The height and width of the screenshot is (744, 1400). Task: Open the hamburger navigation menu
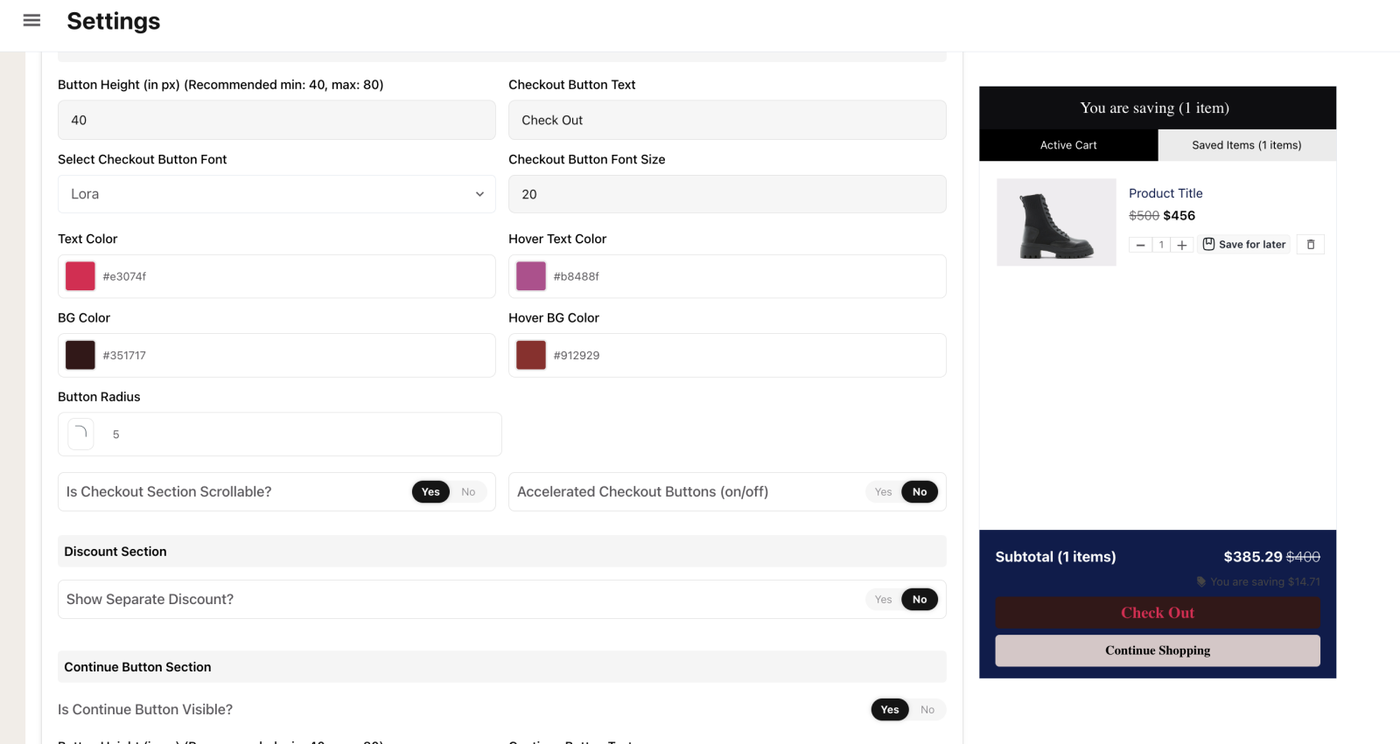(x=32, y=20)
